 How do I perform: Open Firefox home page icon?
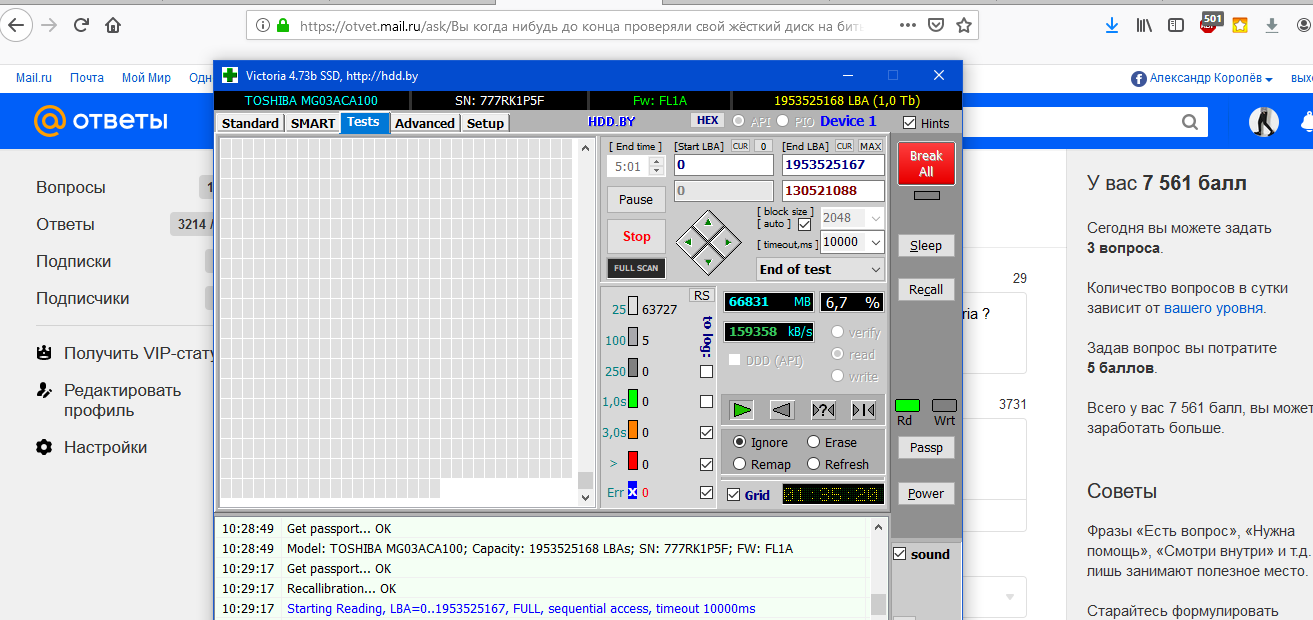click(x=113, y=25)
